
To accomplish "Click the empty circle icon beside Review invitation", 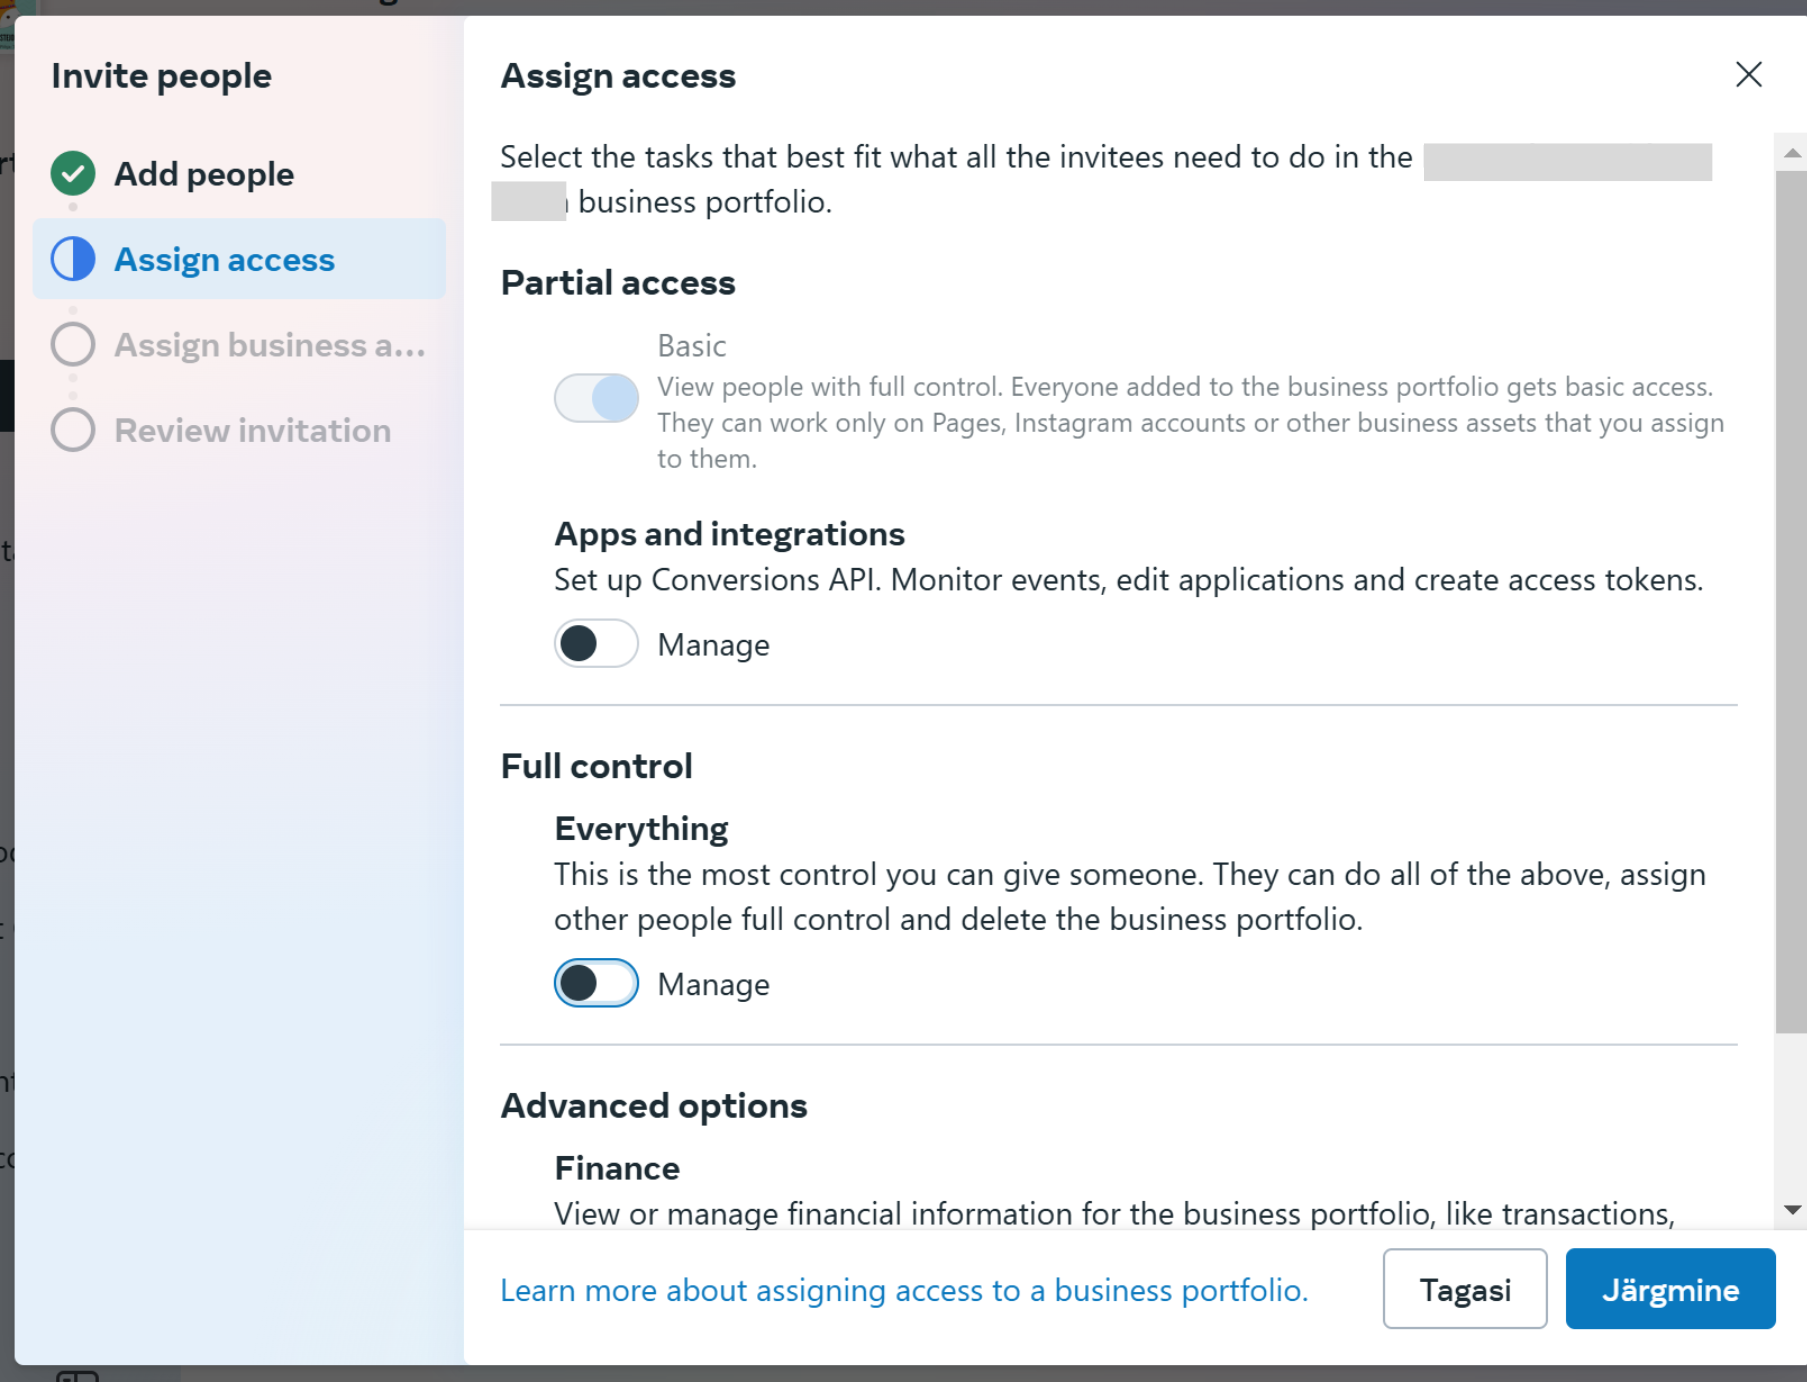I will click(x=73, y=431).
